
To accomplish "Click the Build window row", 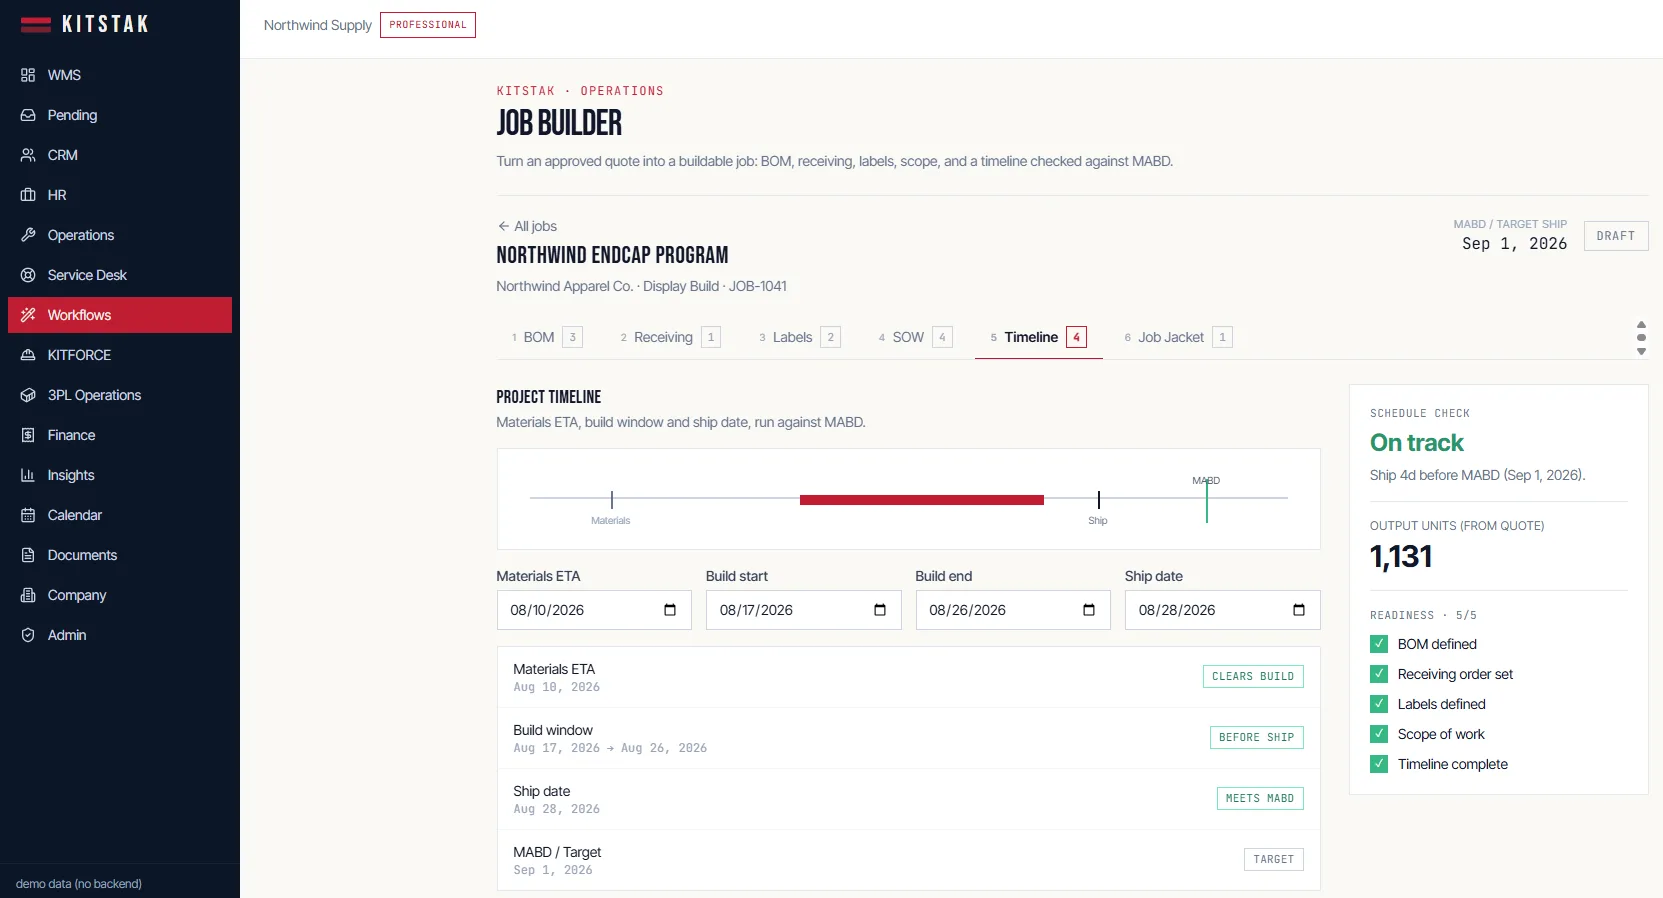I will (x=909, y=738).
